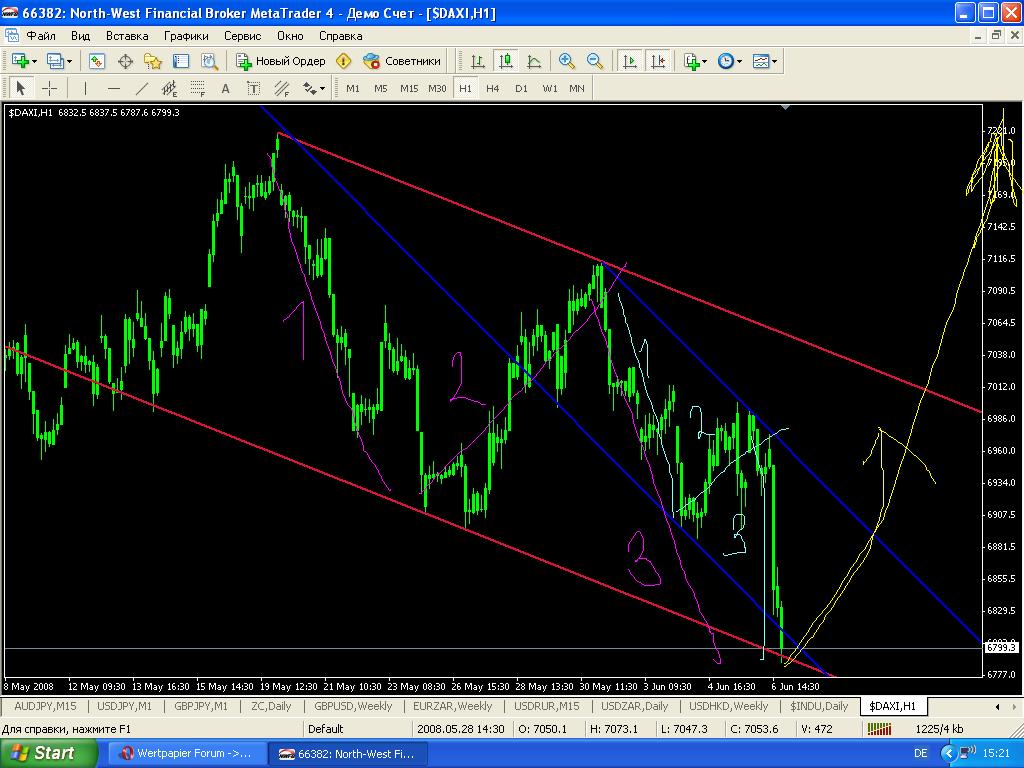Switch to the AUDJPY,M15 chart tab
The image size is (1024, 768).
[45, 706]
